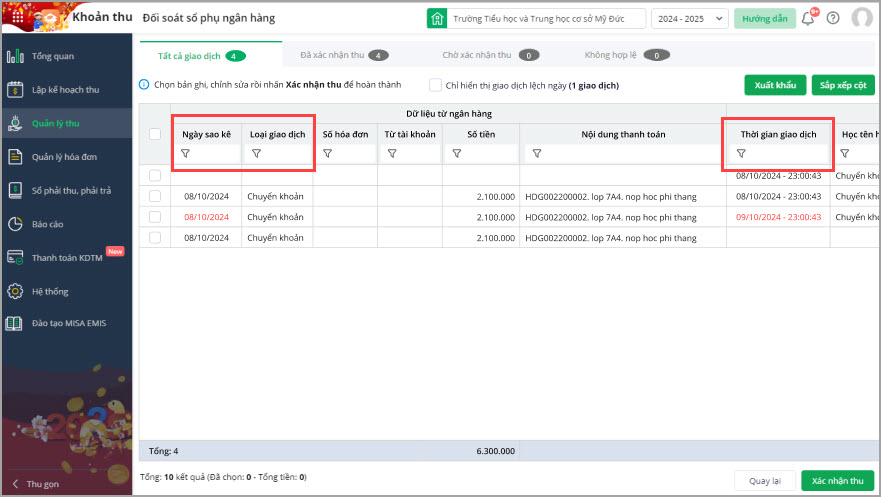Click the Số hóa đơn column header
881x497 pixels.
pos(345,134)
